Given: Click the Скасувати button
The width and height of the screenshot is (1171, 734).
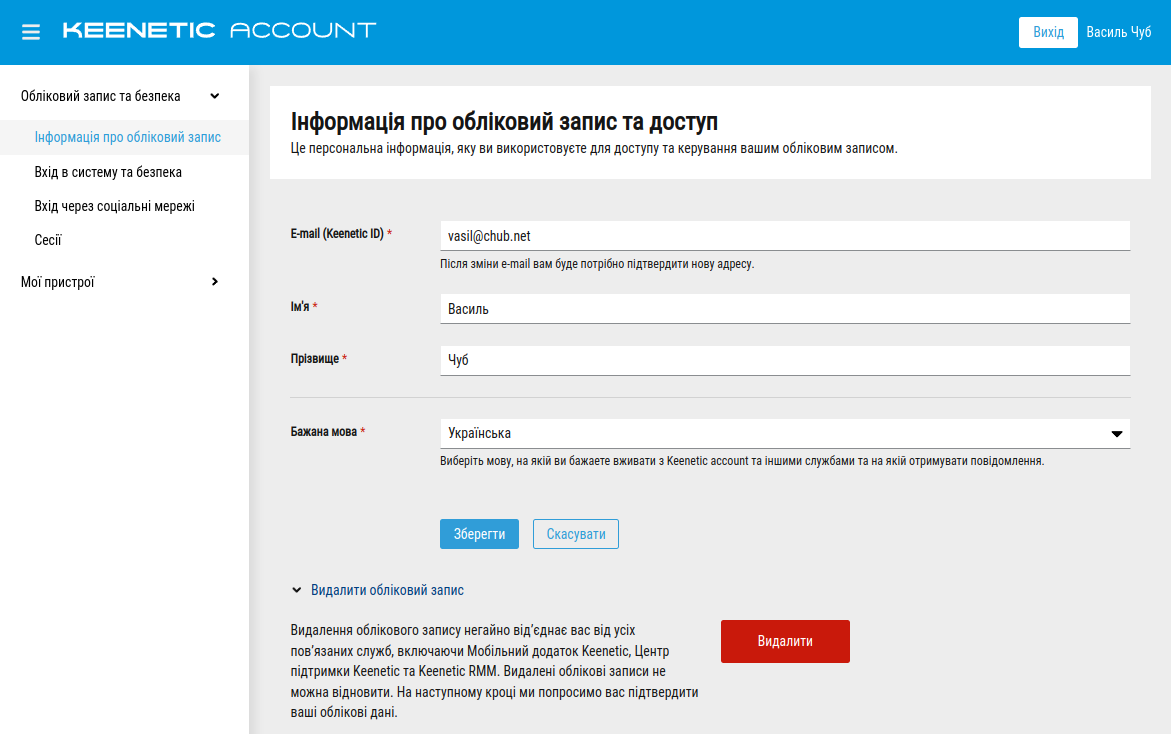Looking at the screenshot, I should tap(575, 534).
